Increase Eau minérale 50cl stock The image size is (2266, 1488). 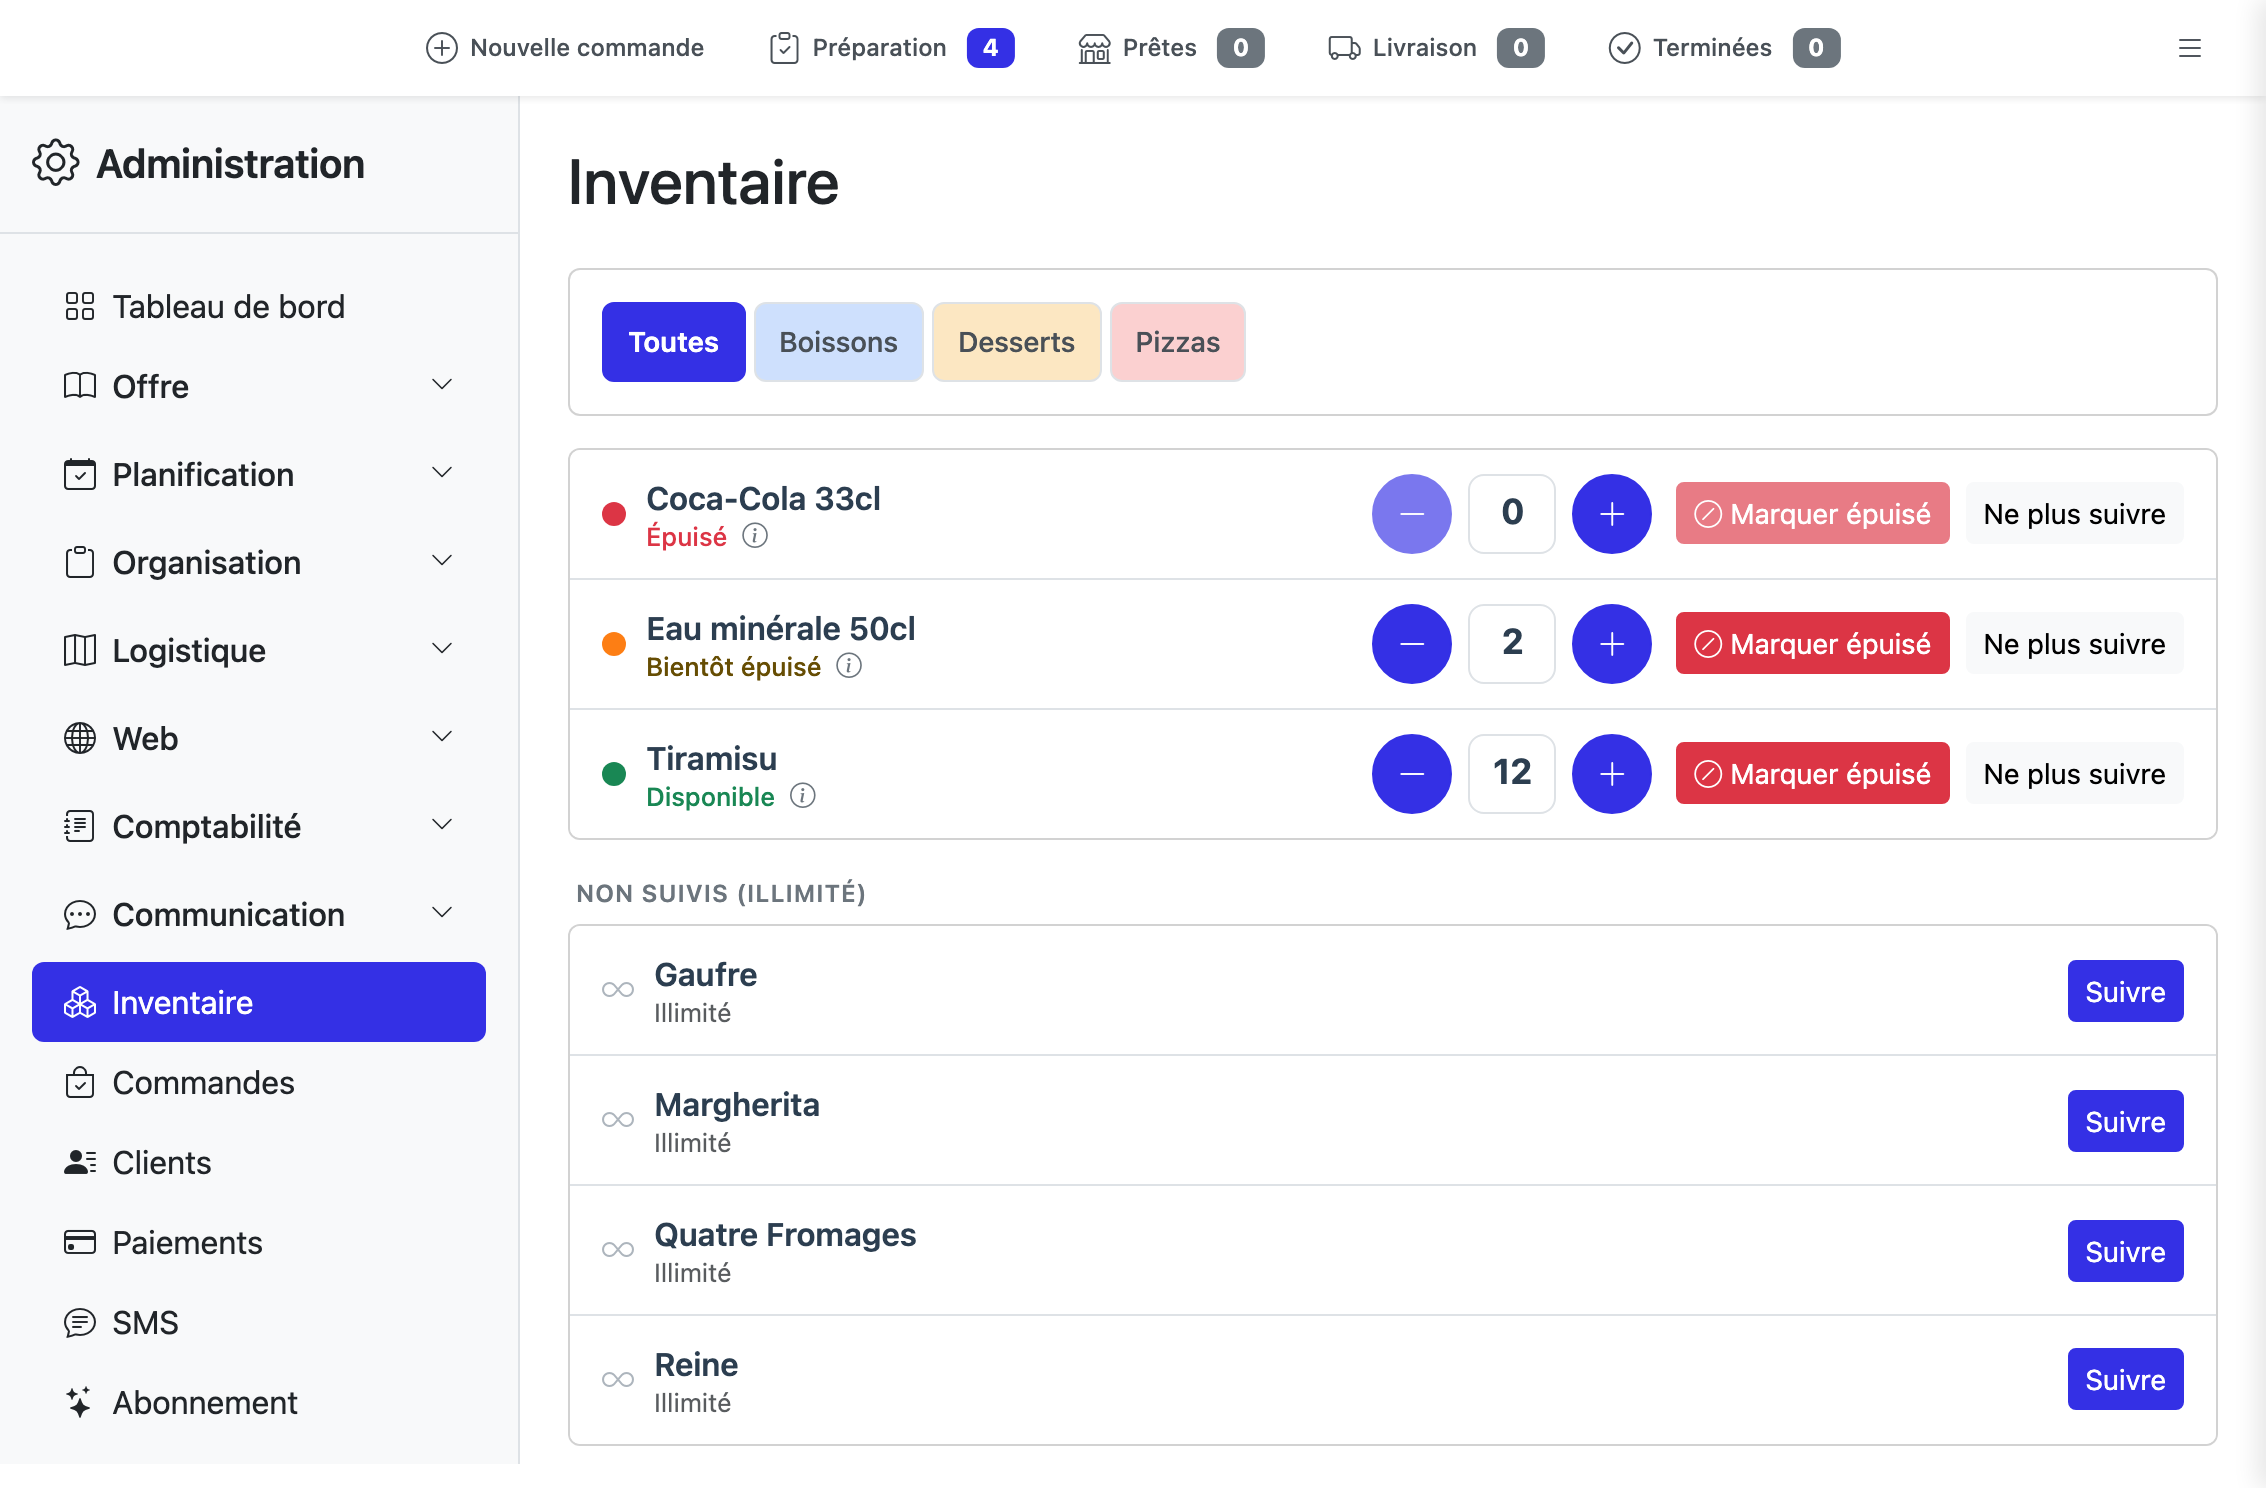pyautogui.click(x=1611, y=644)
